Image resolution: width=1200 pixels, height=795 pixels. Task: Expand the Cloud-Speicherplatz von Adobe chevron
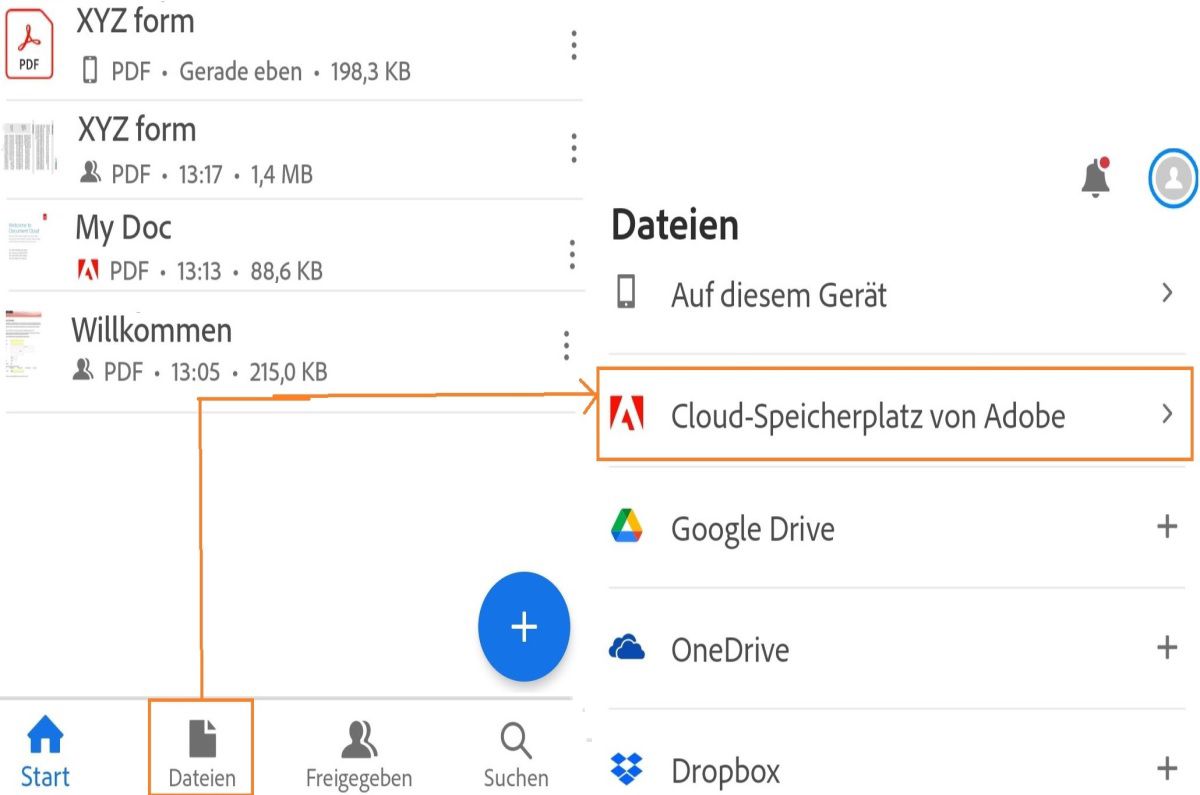coord(1166,414)
